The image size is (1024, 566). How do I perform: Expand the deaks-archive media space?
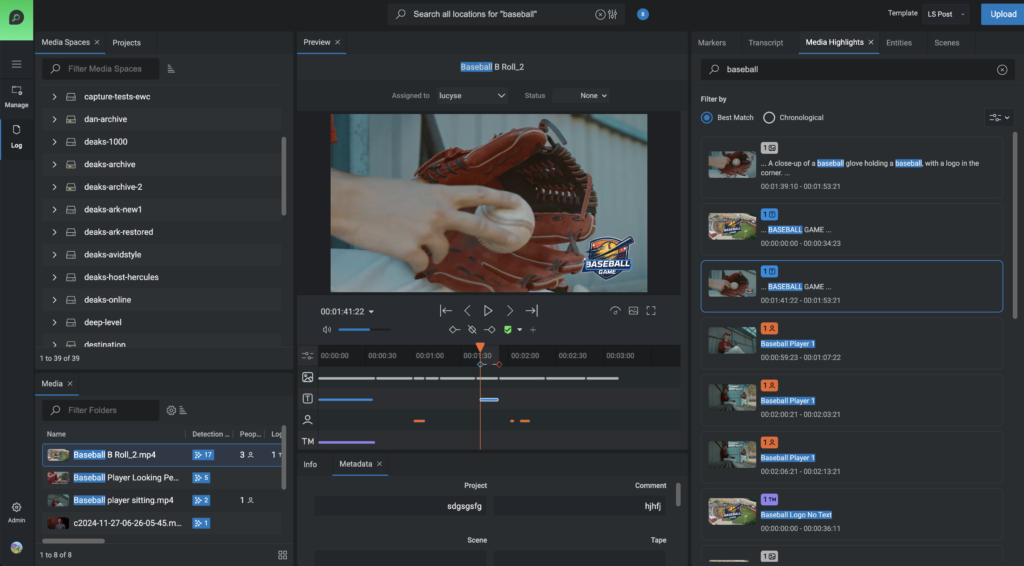tap(54, 164)
